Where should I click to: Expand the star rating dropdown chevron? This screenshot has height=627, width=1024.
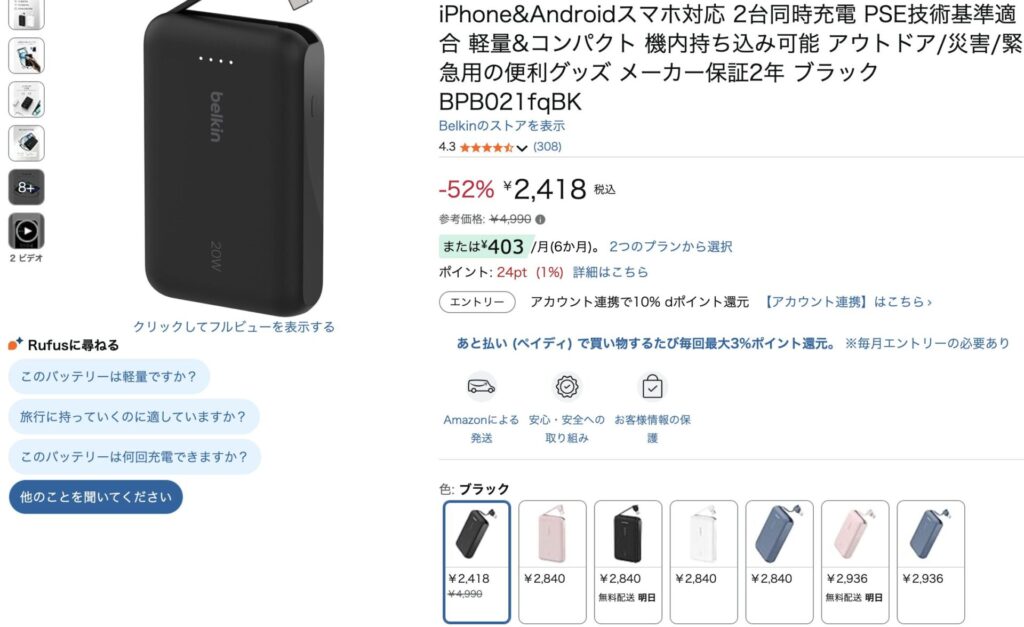[x=522, y=148]
